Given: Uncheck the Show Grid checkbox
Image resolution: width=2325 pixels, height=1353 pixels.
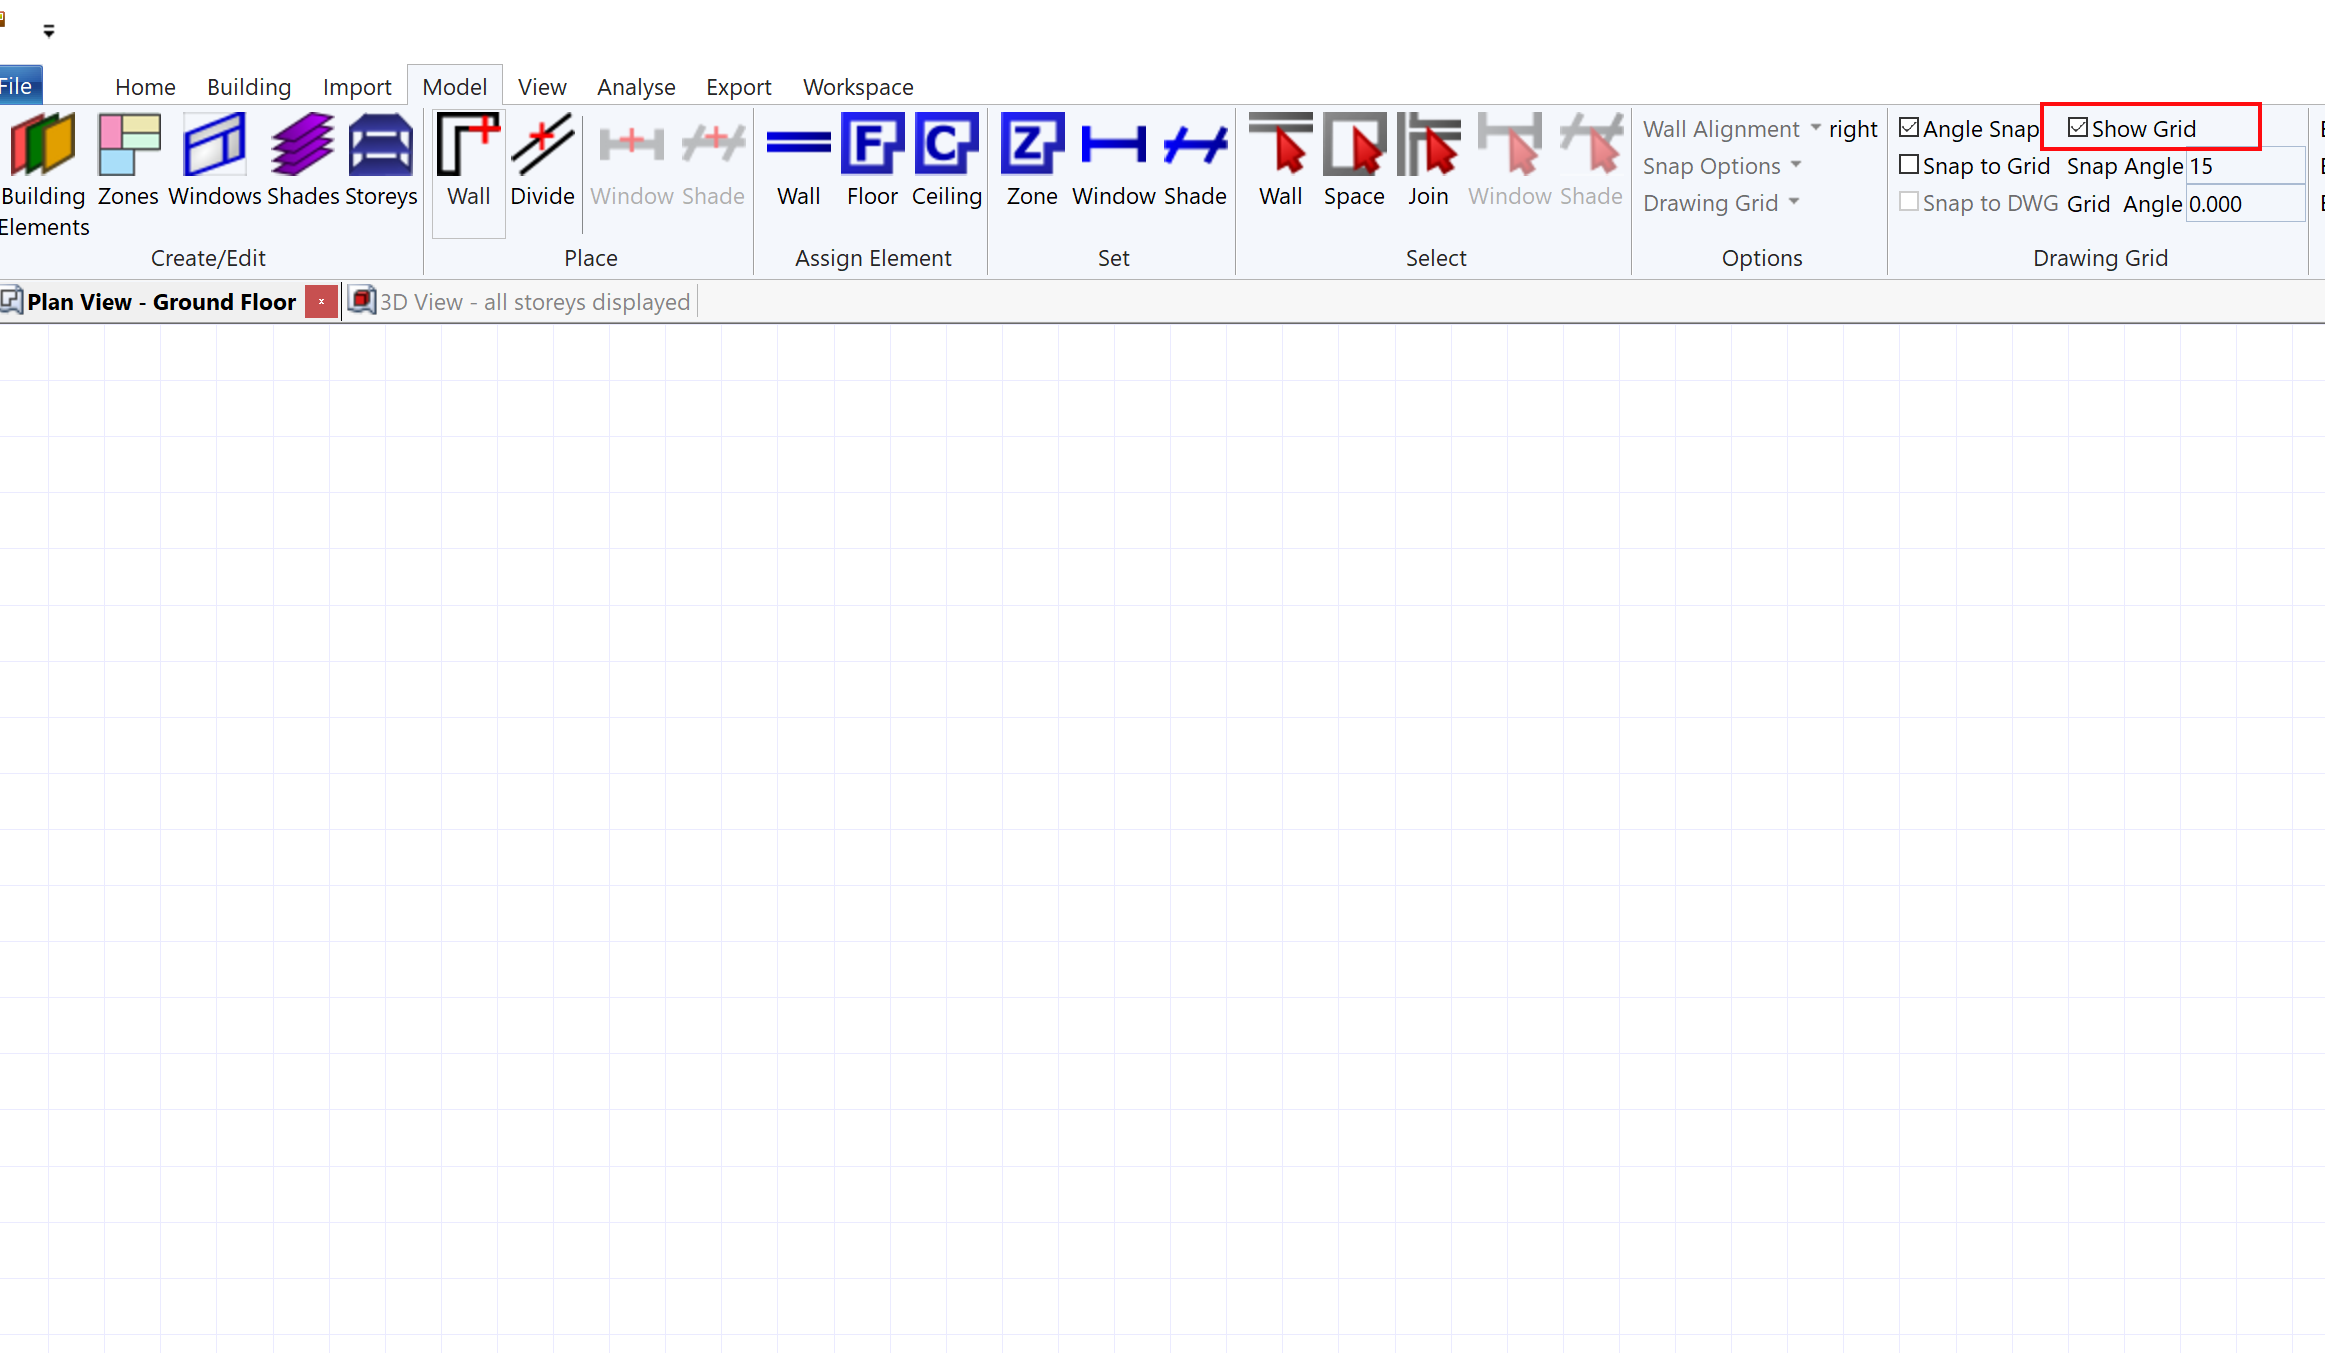Looking at the screenshot, I should (x=2078, y=128).
